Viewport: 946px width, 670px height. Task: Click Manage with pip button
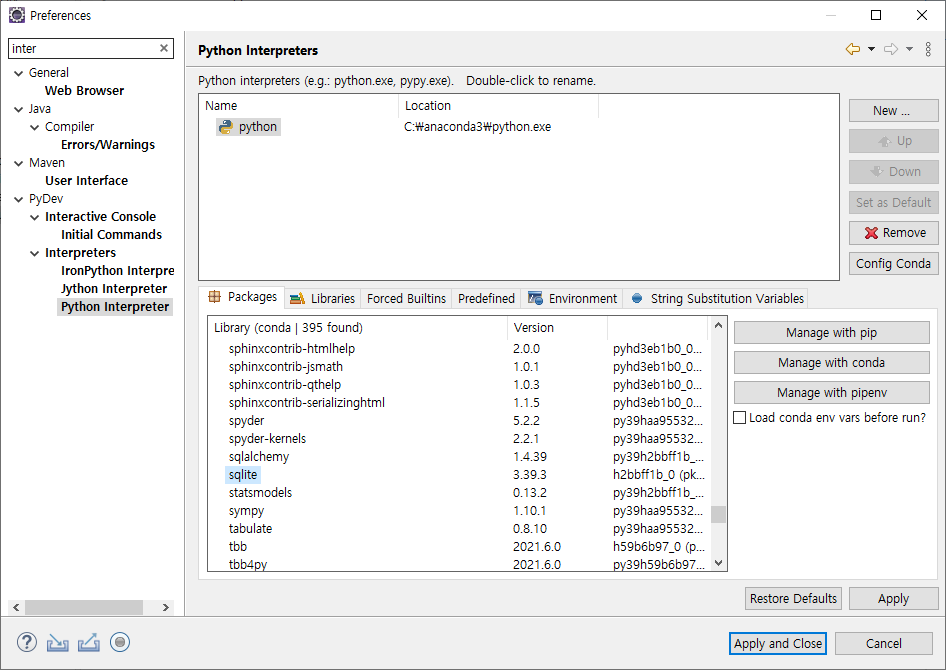click(831, 333)
